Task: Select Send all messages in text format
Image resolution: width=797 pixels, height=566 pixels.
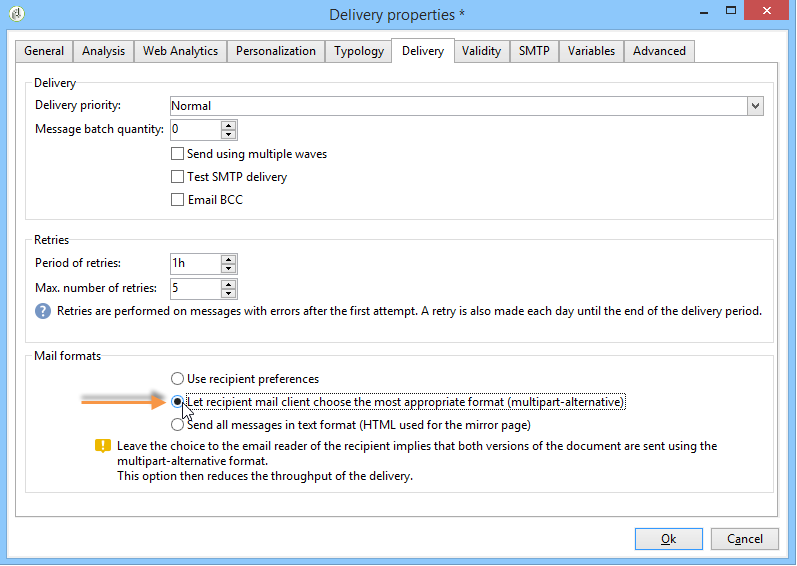Action: point(177,425)
